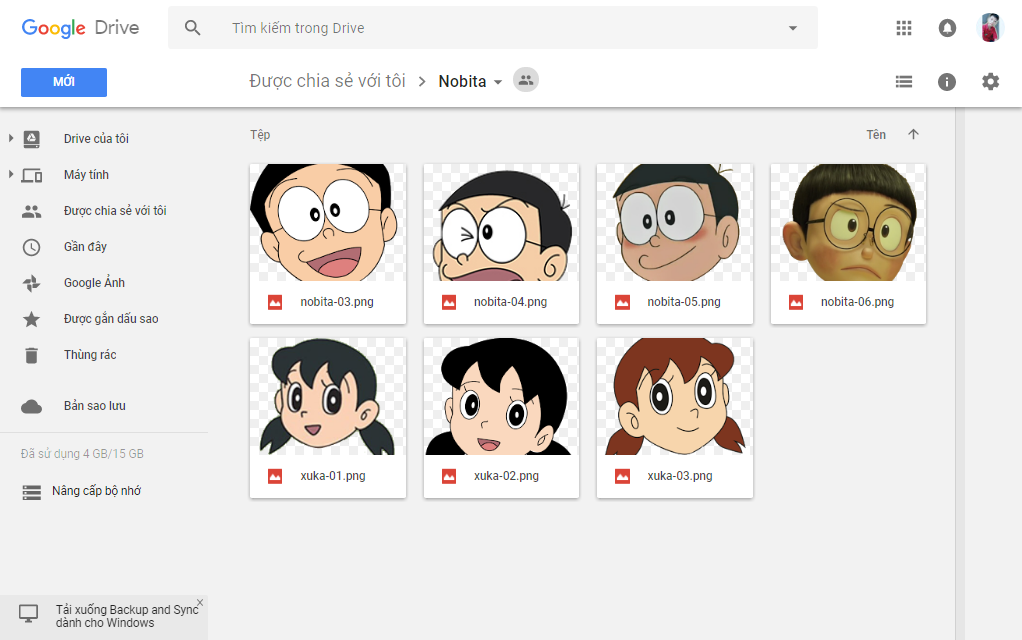The height and width of the screenshot is (640, 1022).
Task: Switch to list view icon
Action: (903, 81)
